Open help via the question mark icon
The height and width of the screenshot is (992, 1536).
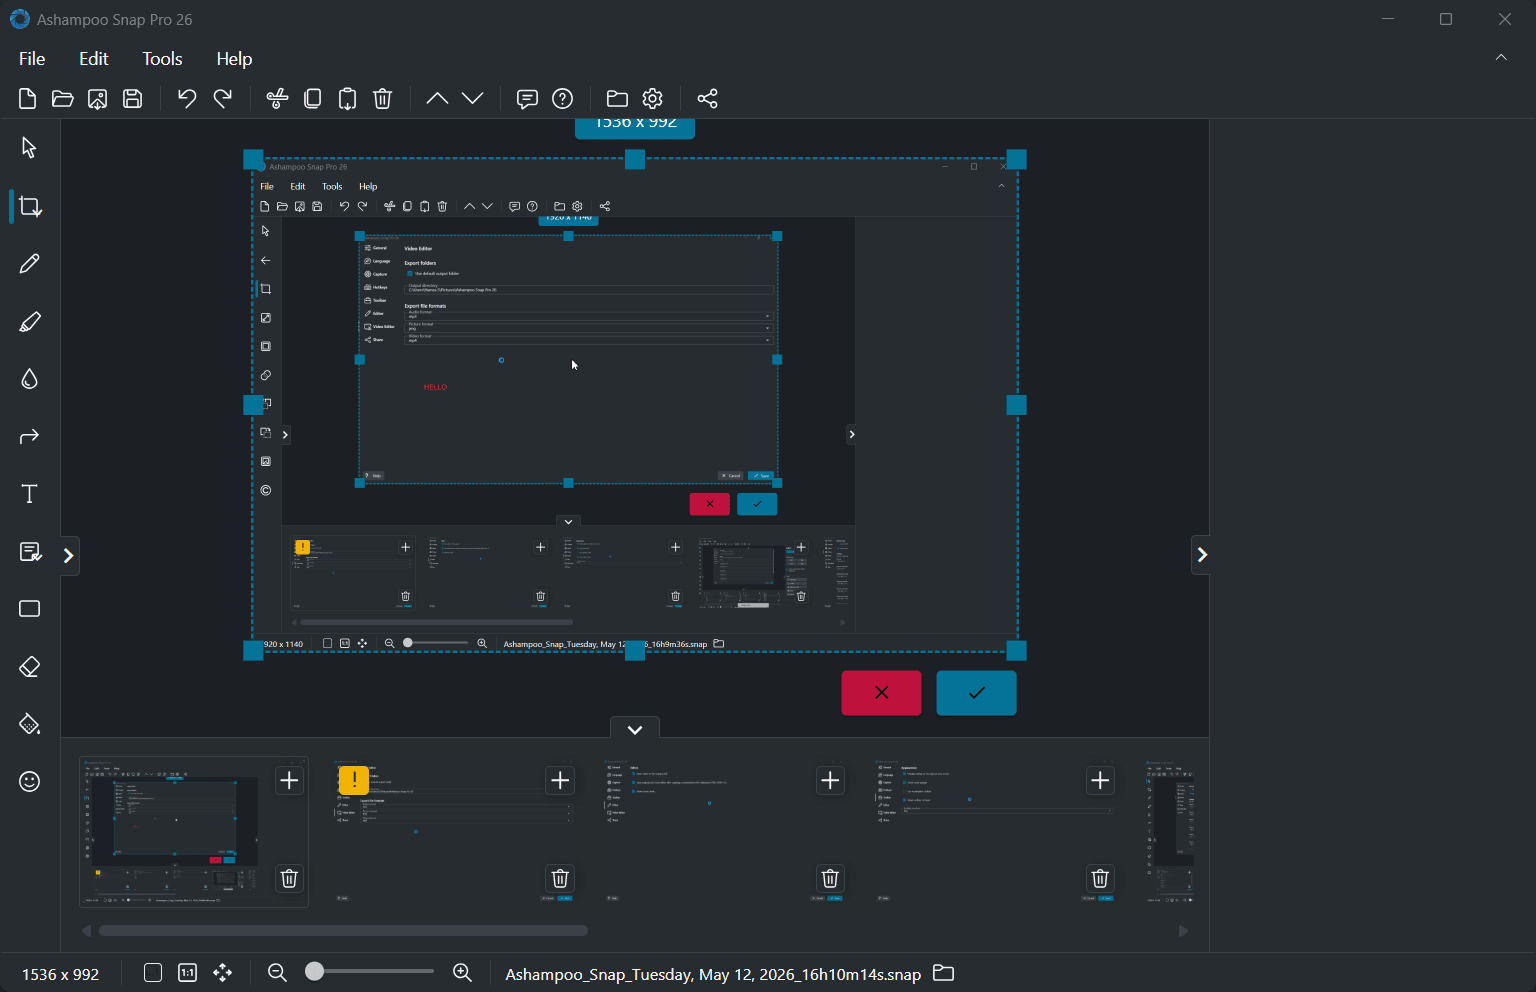(x=563, y=98)
